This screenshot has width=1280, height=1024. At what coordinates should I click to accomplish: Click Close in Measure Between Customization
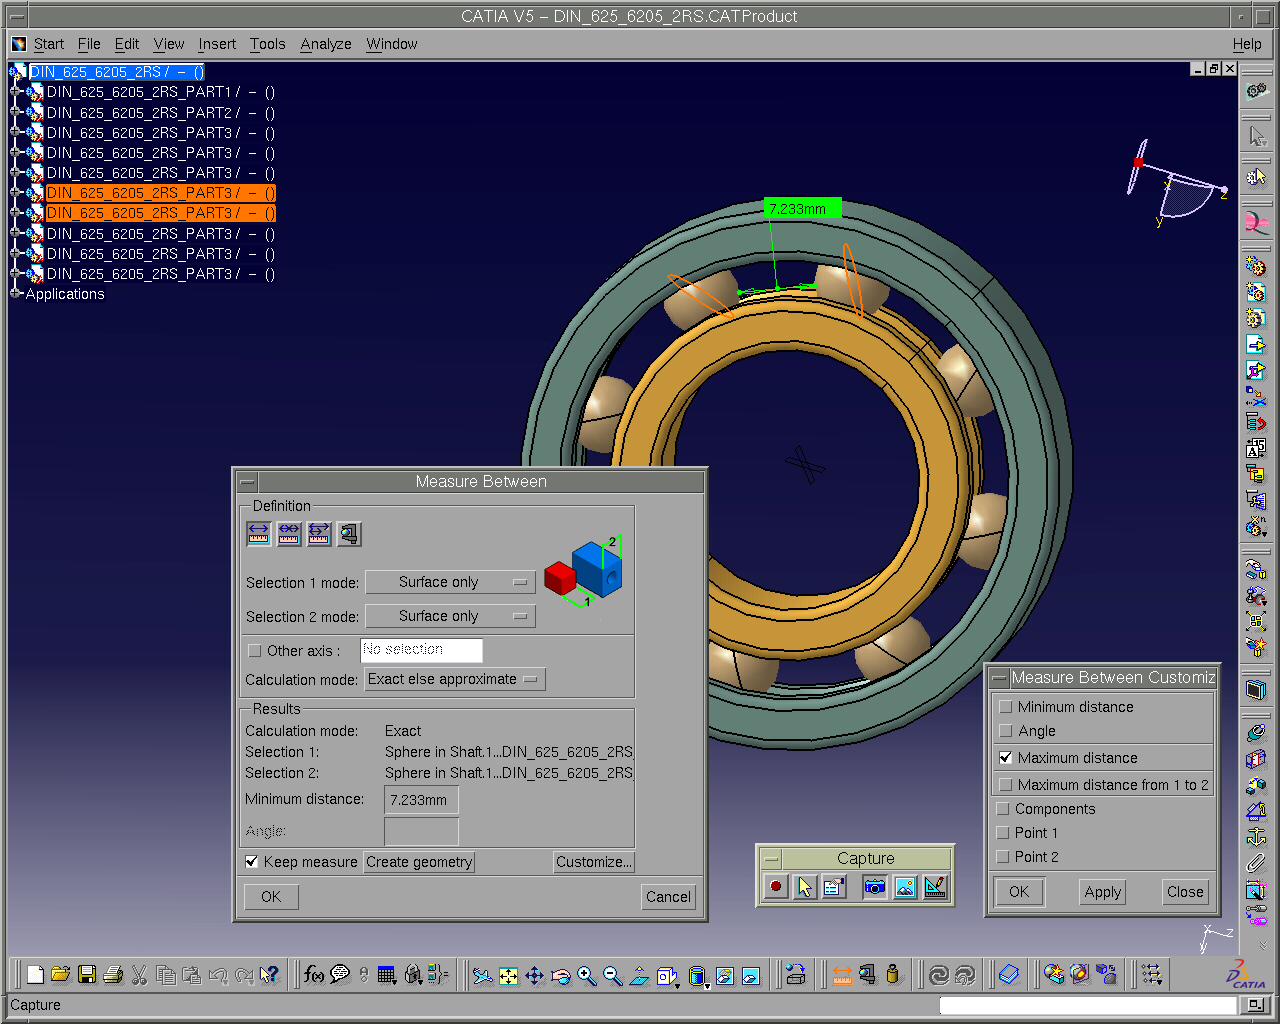tap(1185, 892)
